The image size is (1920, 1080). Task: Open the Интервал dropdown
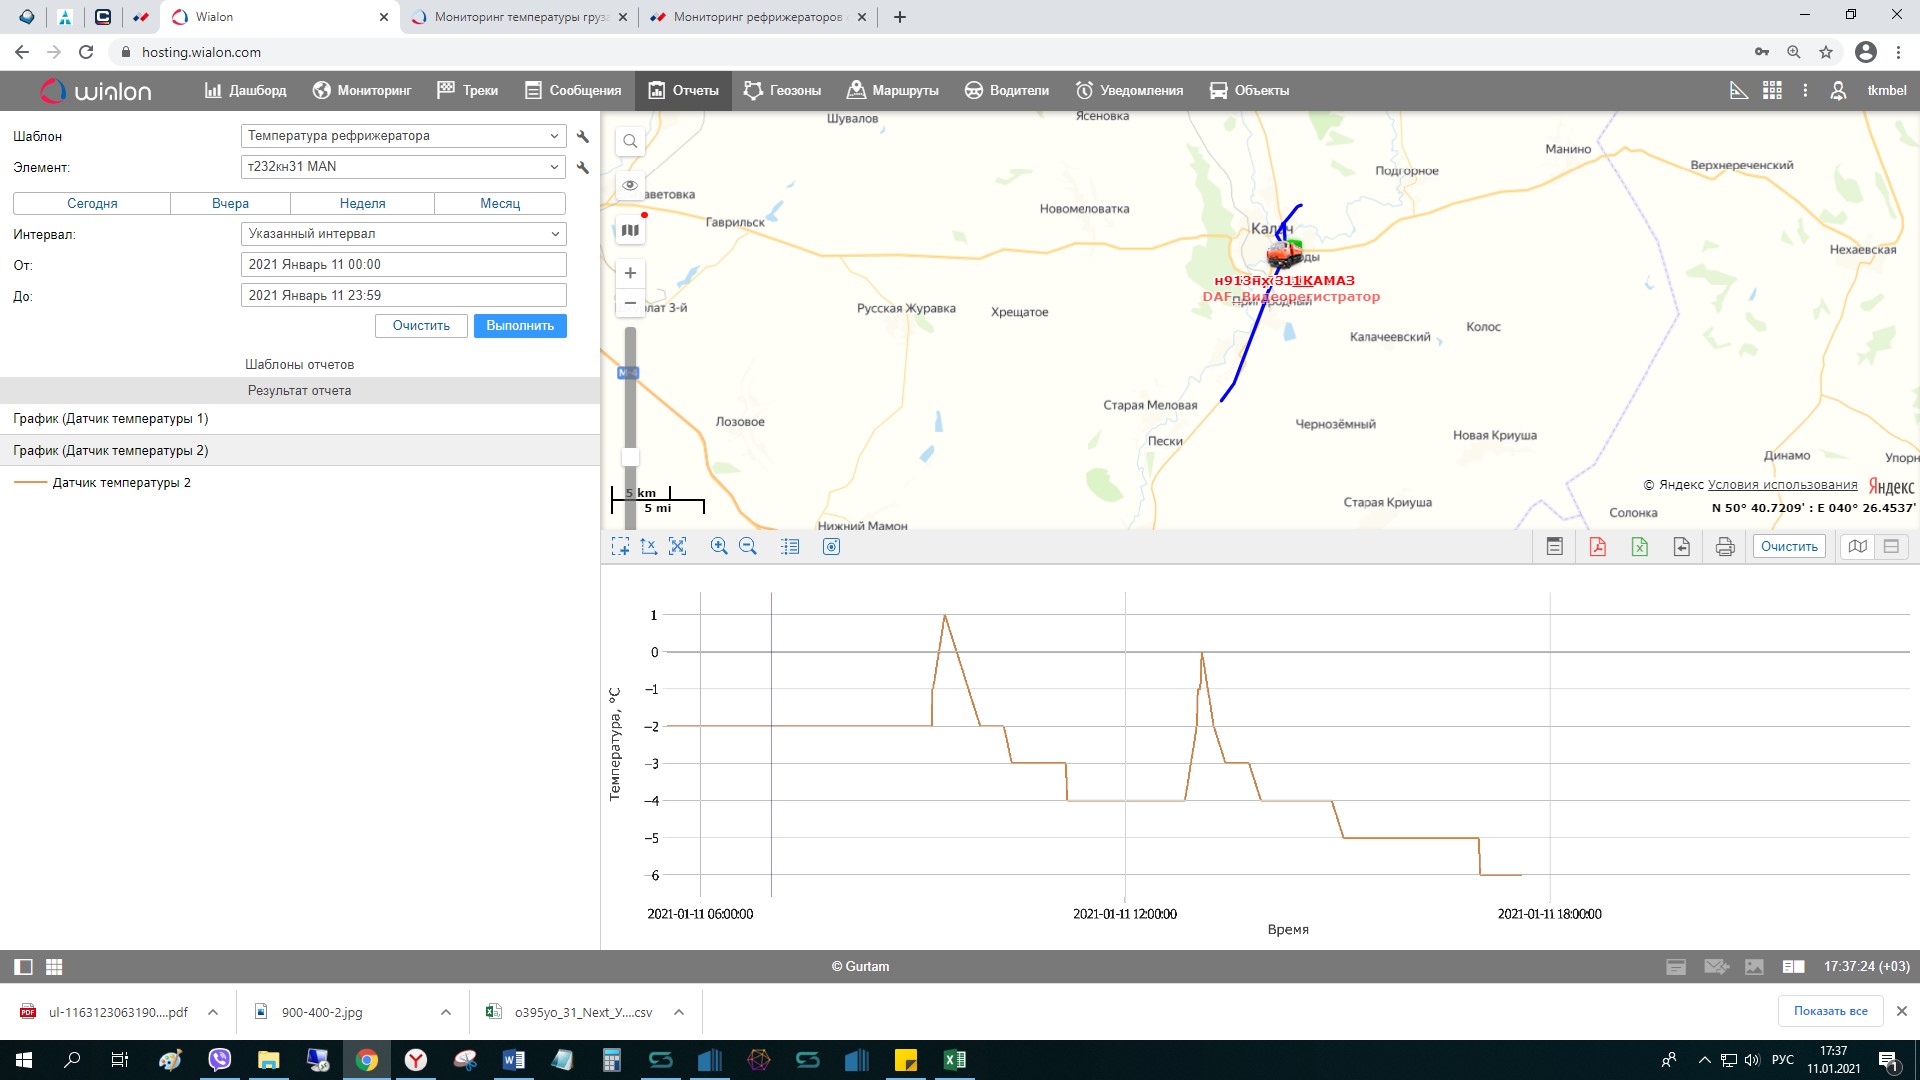point(403,234)
